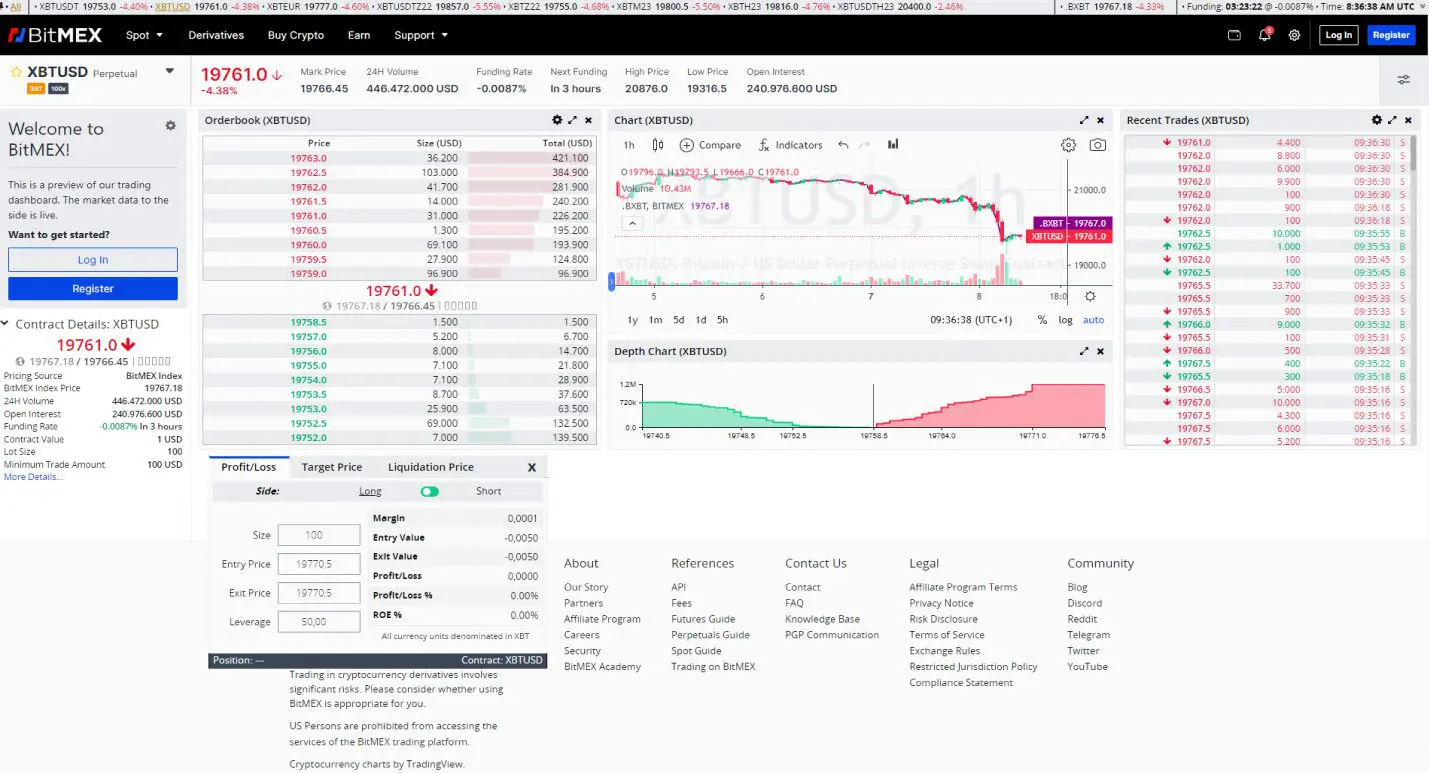
Task: Open header settings gear next to Log In
Action: click(1294, 35)
